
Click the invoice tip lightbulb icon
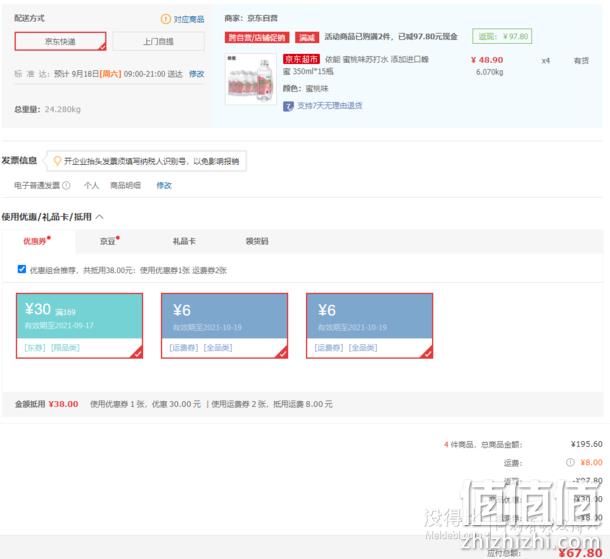tap(57, 161)
